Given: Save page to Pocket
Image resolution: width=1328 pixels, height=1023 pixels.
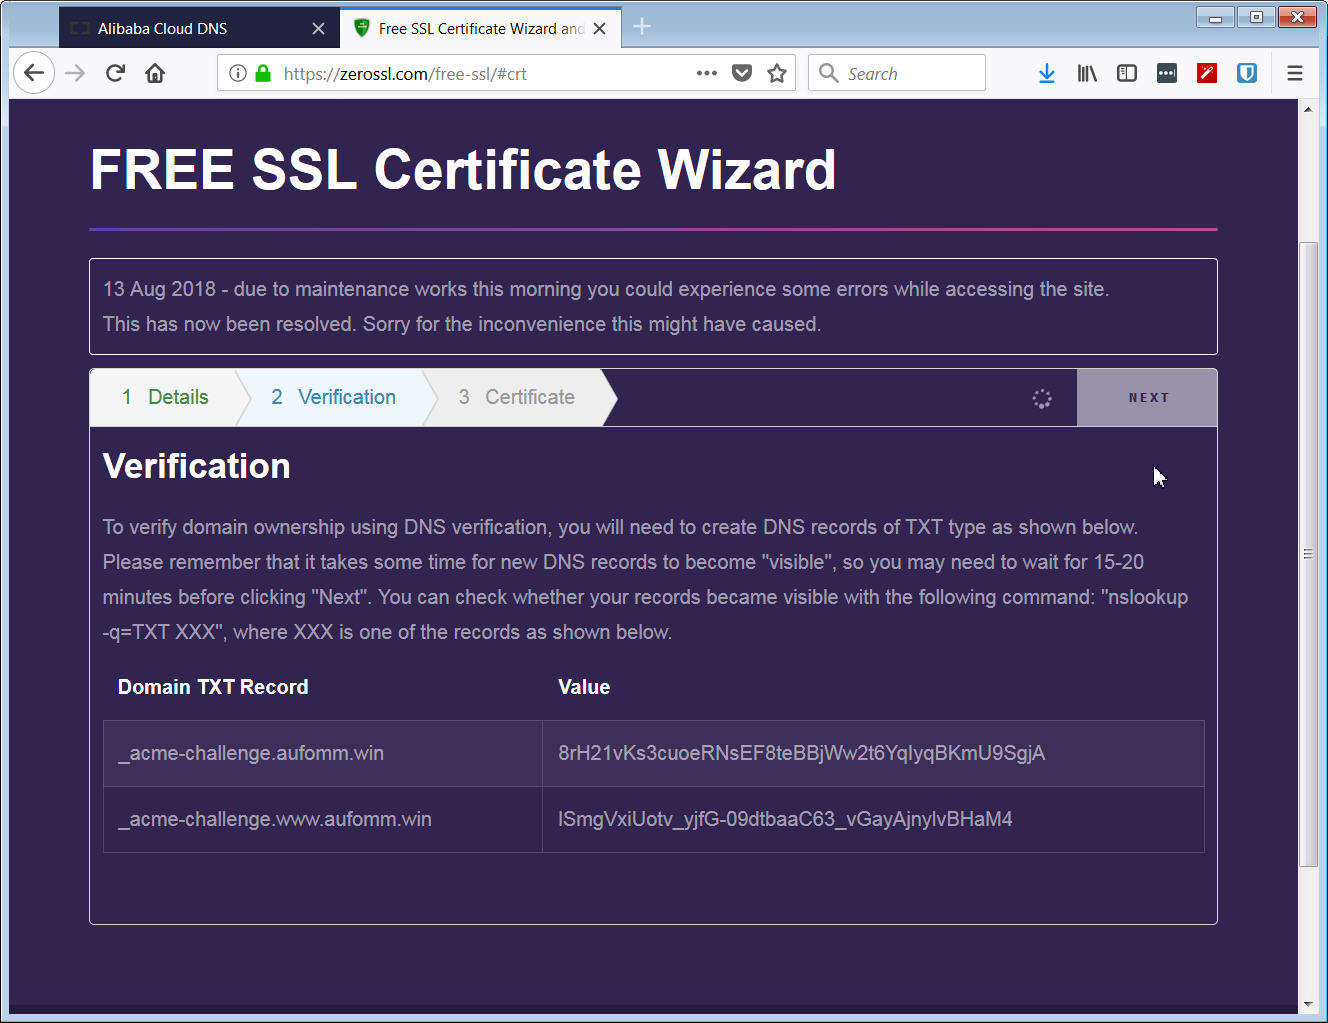Looking at the screenshot, I should click(742, 73).
